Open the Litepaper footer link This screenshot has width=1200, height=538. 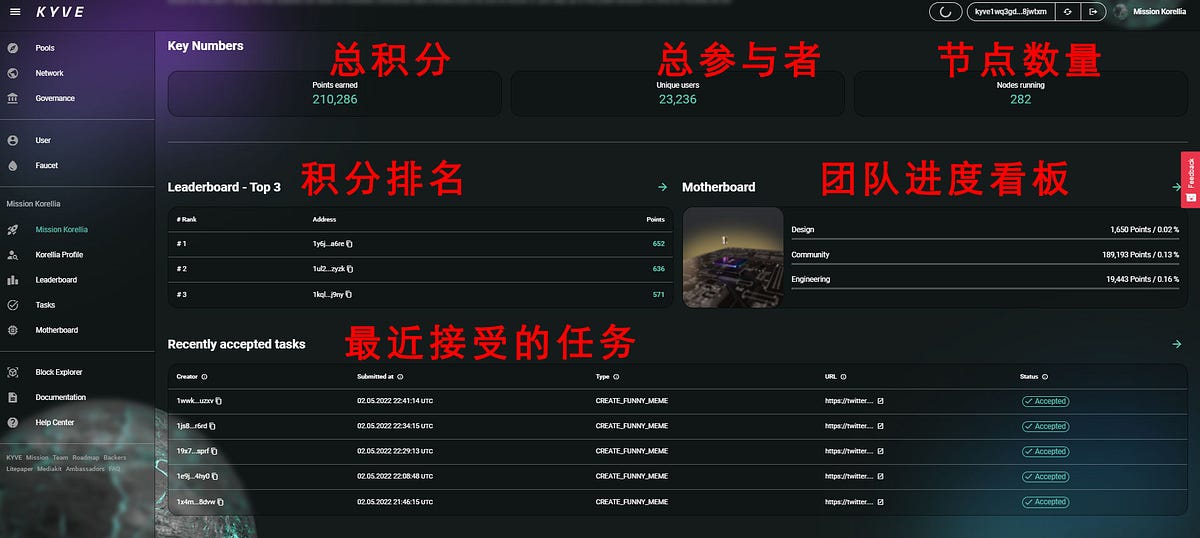(x=20, y=468)
